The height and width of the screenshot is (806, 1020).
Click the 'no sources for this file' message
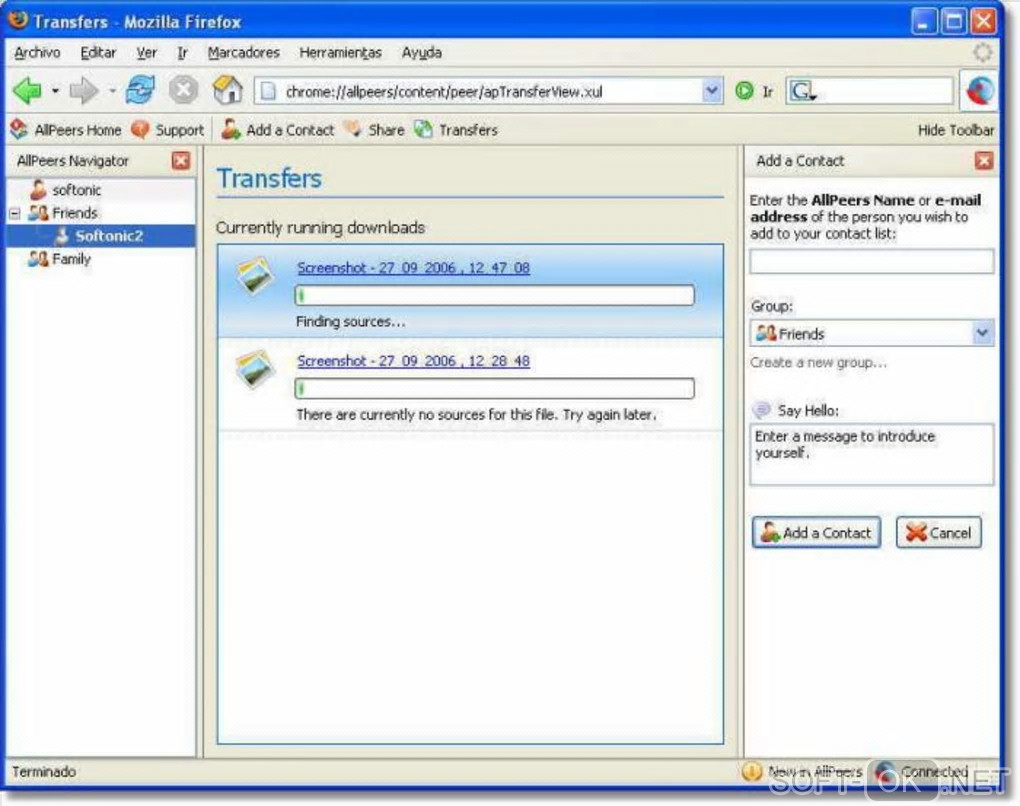pyautogui.click(x=476, y=414)
